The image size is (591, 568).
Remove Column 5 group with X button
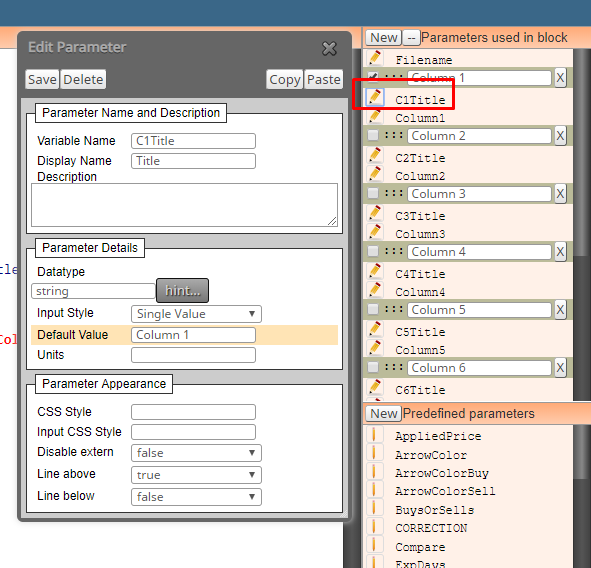pyautogui.click(x=560, y=310)
